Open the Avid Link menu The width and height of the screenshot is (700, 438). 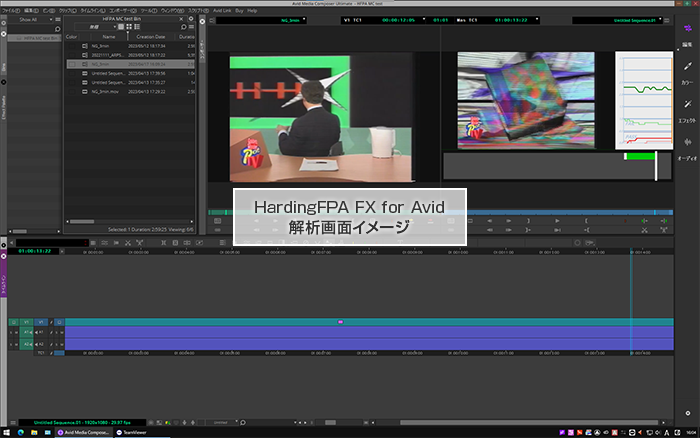[x=222, y=10]
